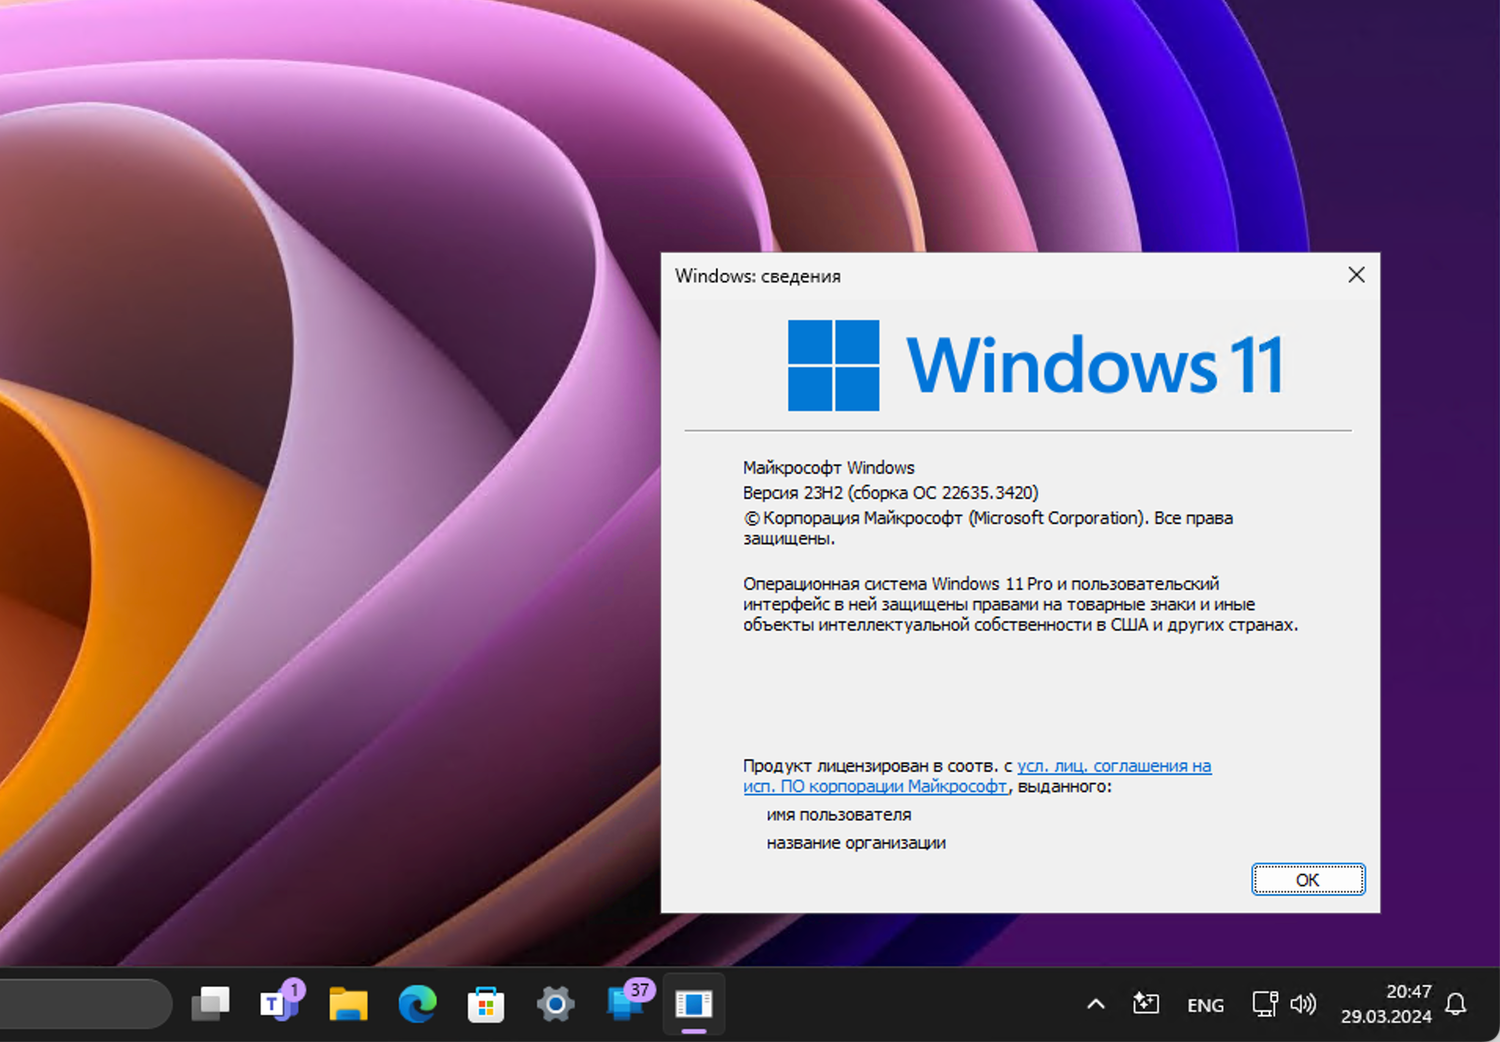Expand hidden system tray icons
1500x1042 pixels.
(x=1096, y=1004)
